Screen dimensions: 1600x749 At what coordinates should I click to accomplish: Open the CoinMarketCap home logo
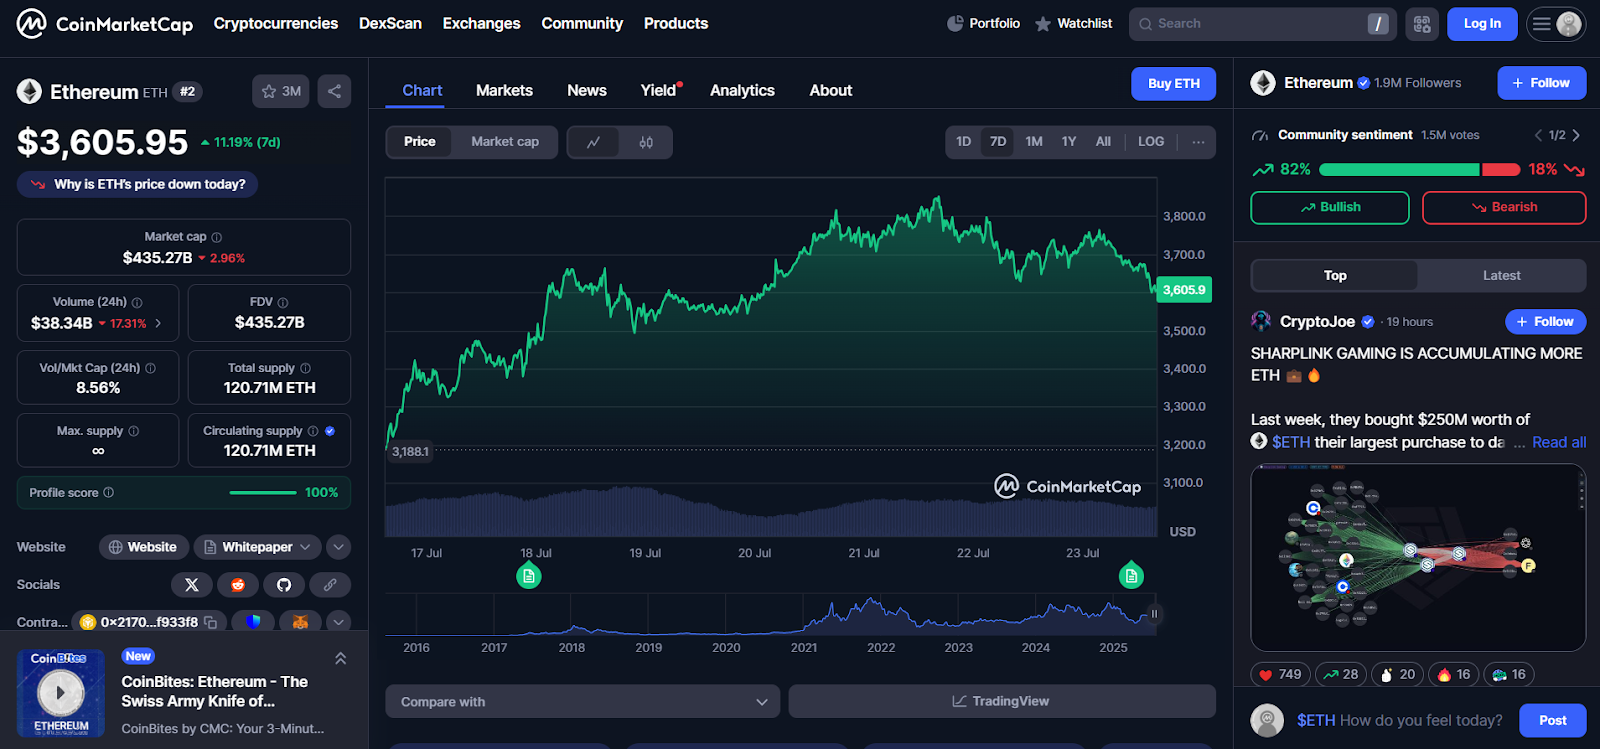tap(105, 23)
